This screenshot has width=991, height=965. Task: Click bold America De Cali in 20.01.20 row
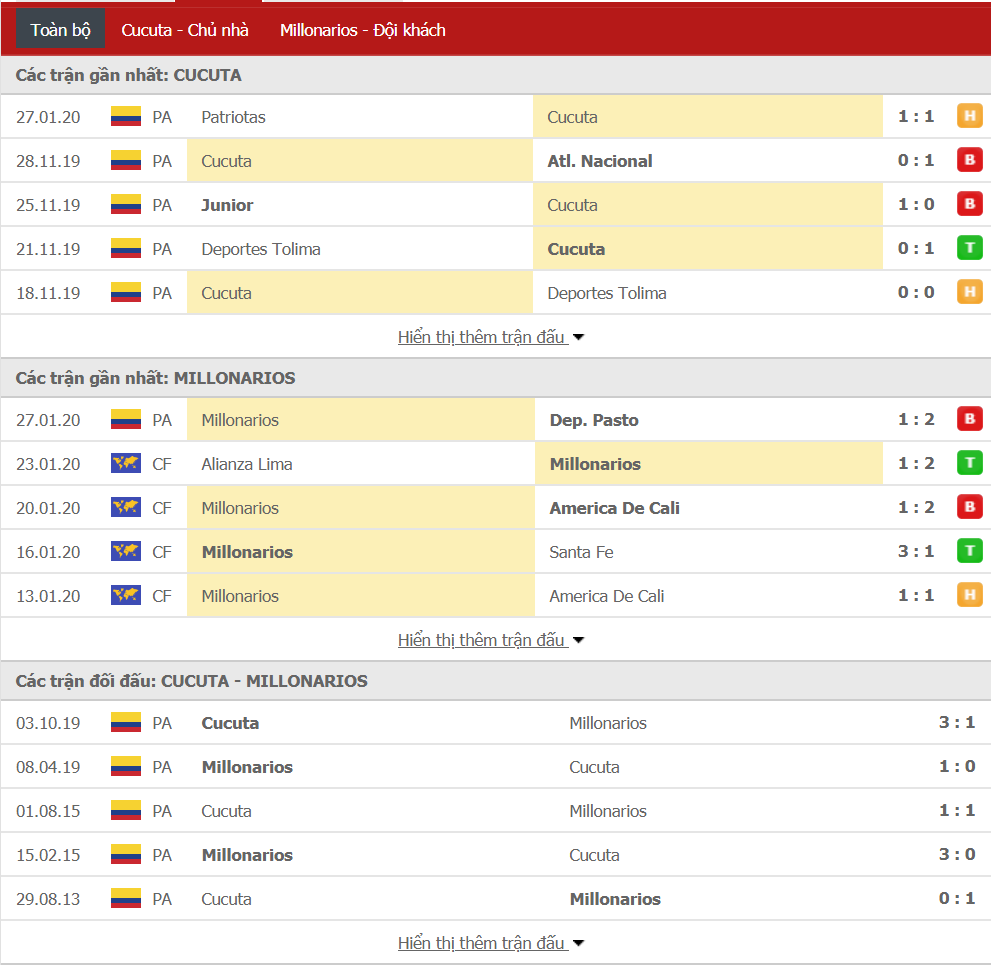coord(614,508)
